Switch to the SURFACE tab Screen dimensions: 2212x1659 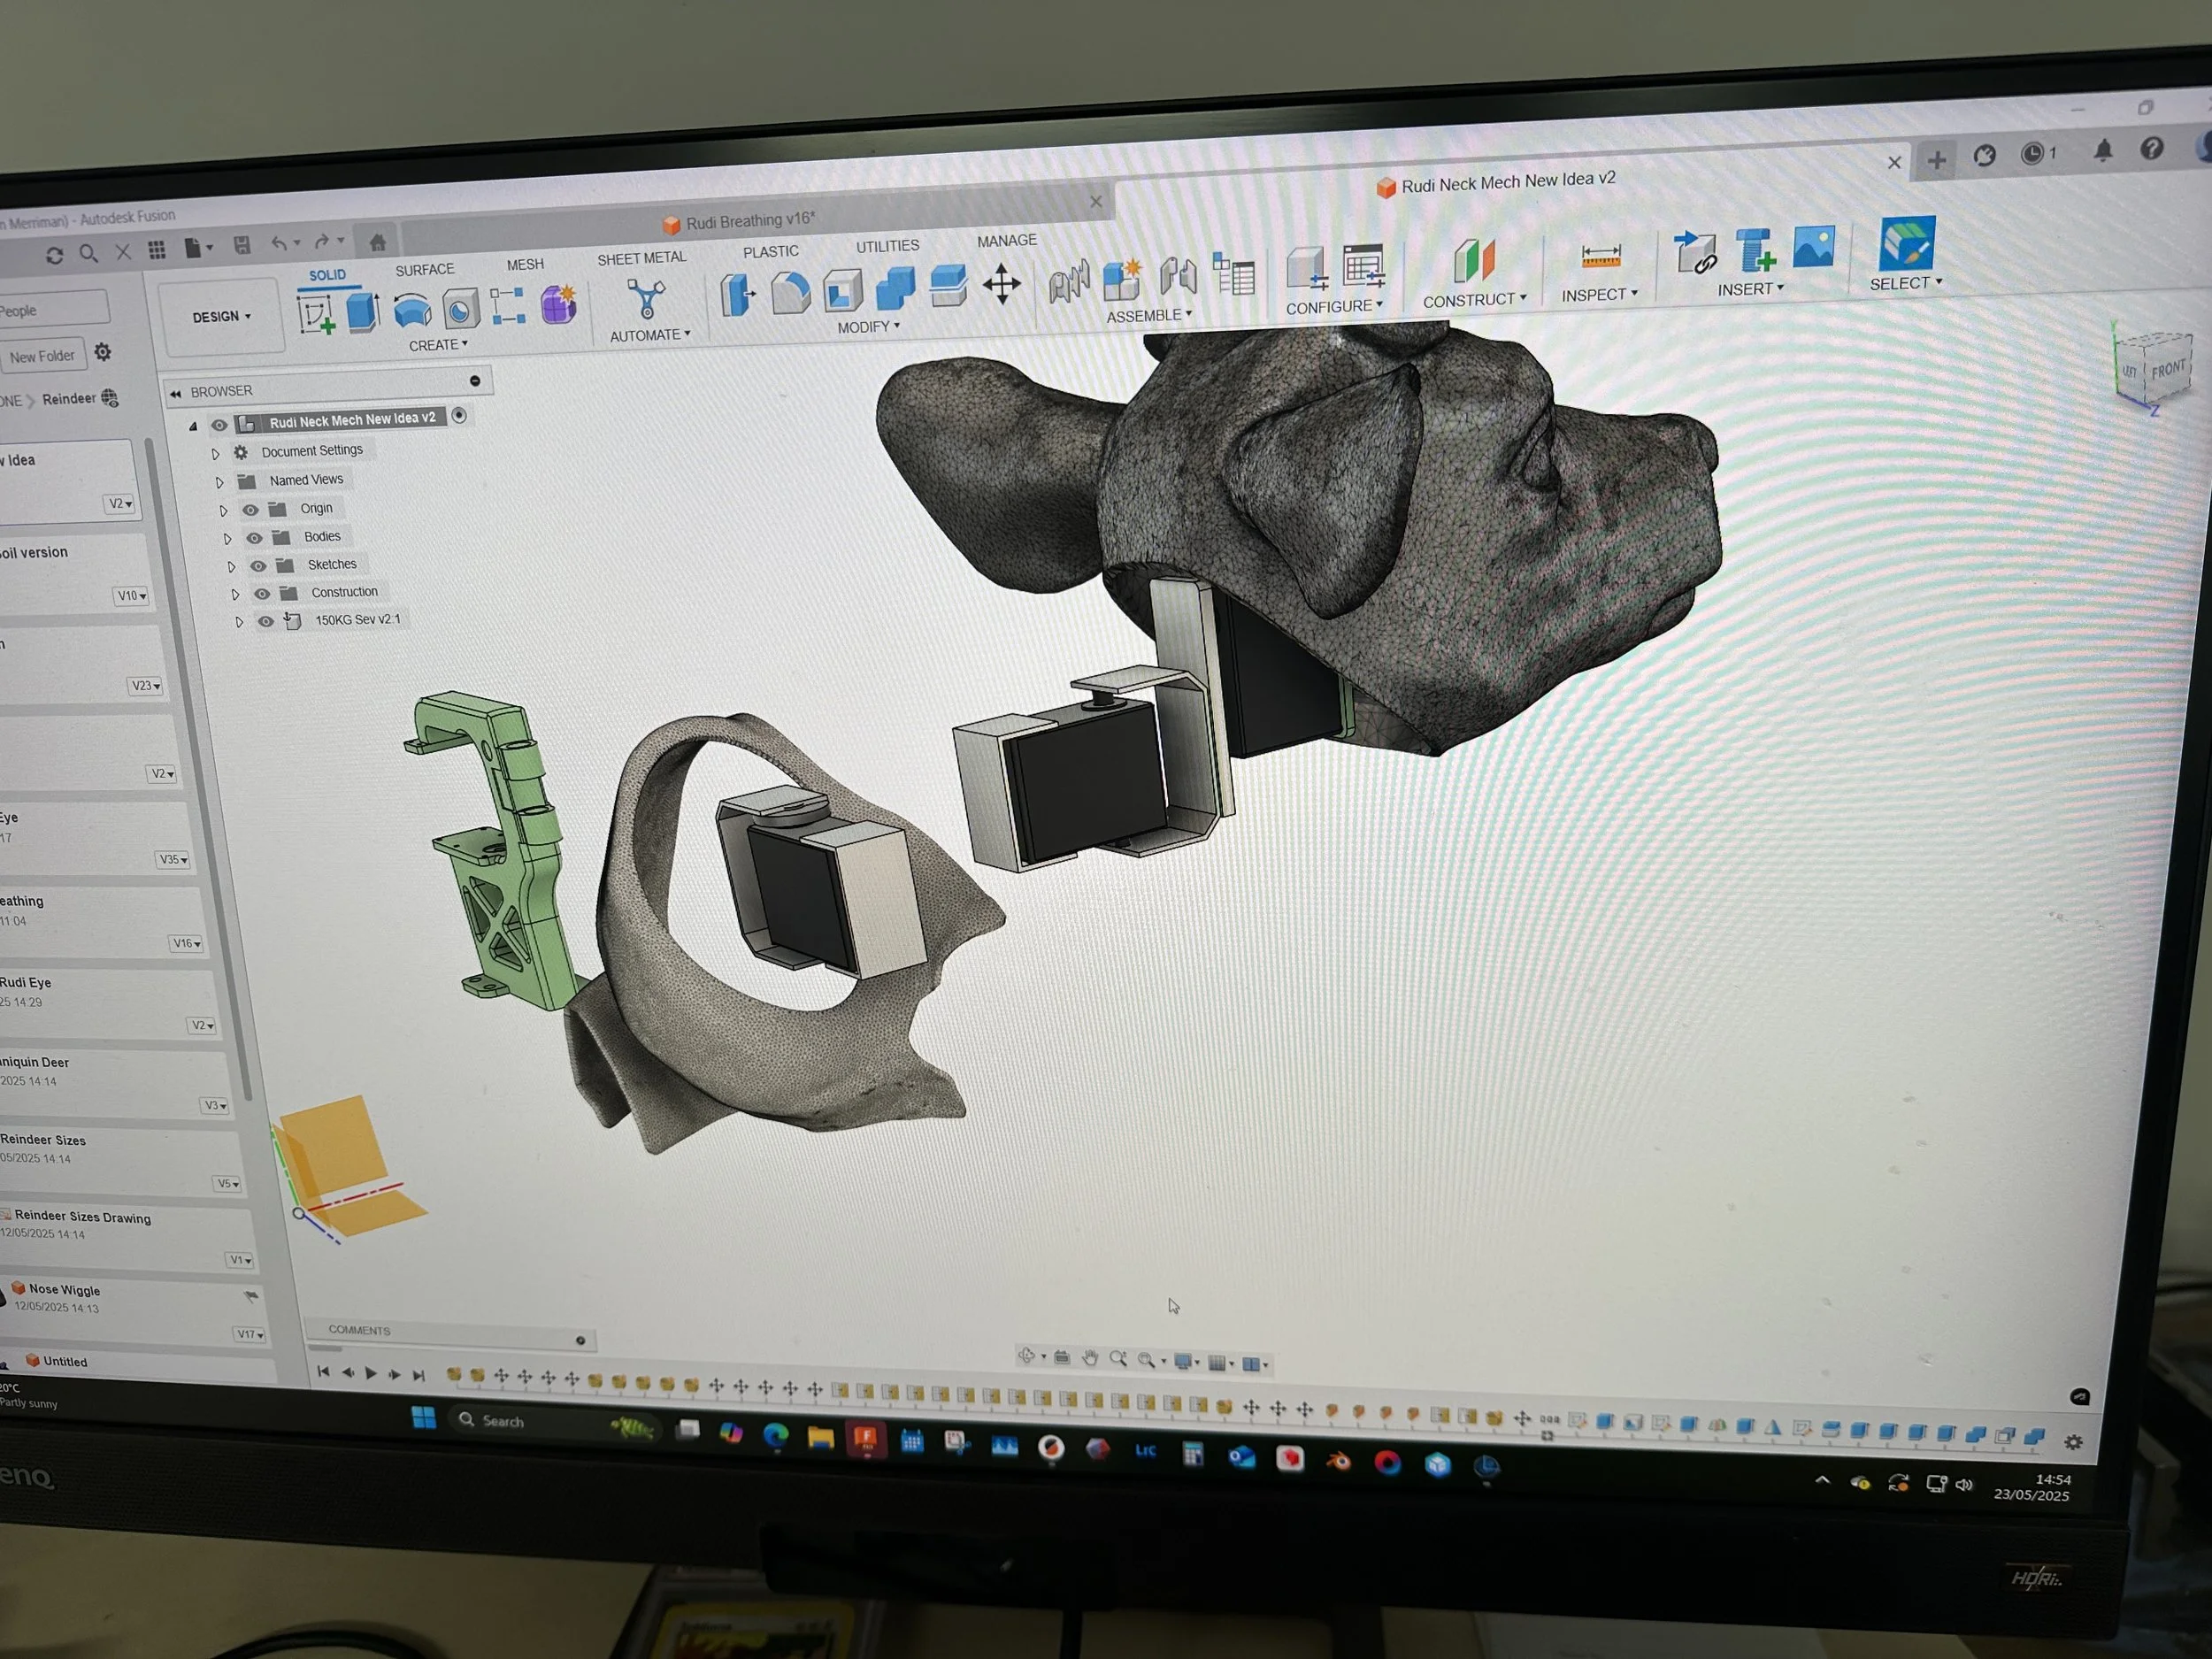pos(424,270)
